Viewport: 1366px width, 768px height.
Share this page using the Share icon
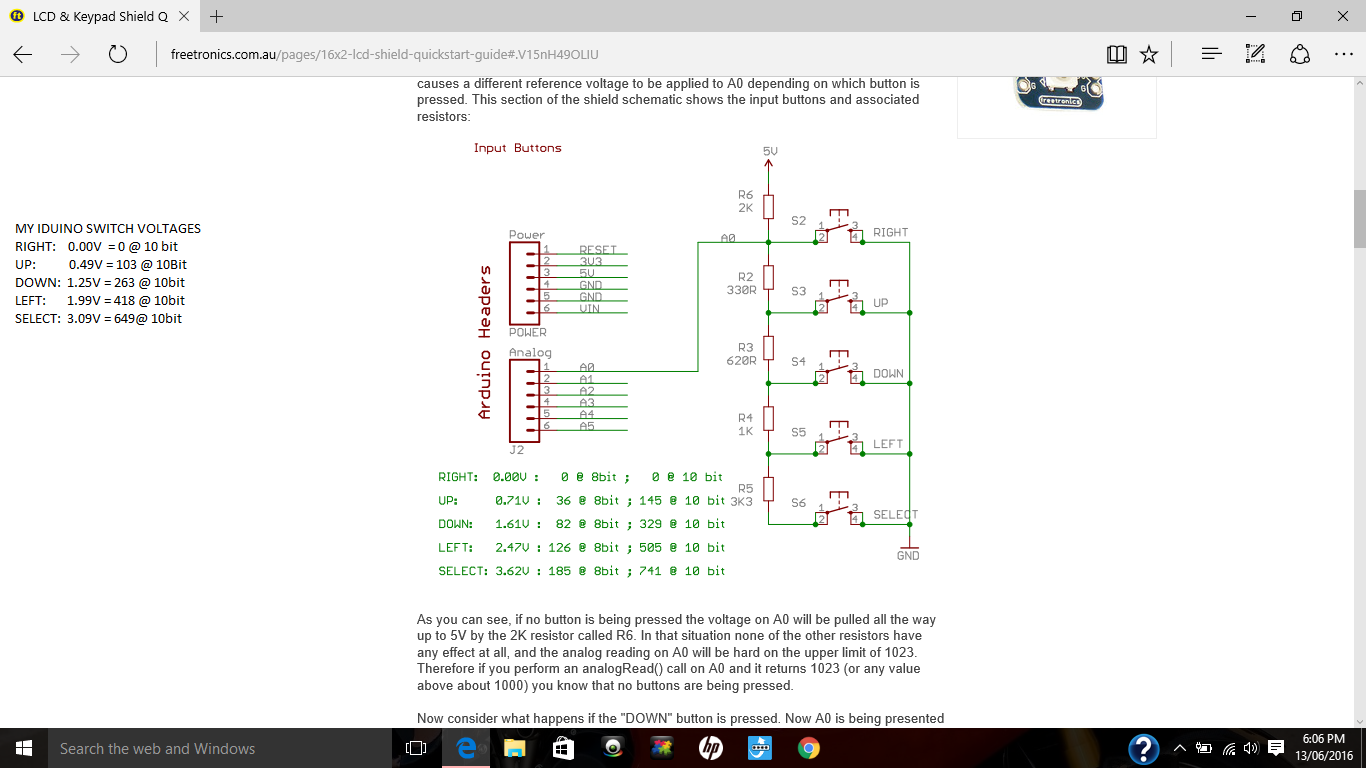[1300, 54]
